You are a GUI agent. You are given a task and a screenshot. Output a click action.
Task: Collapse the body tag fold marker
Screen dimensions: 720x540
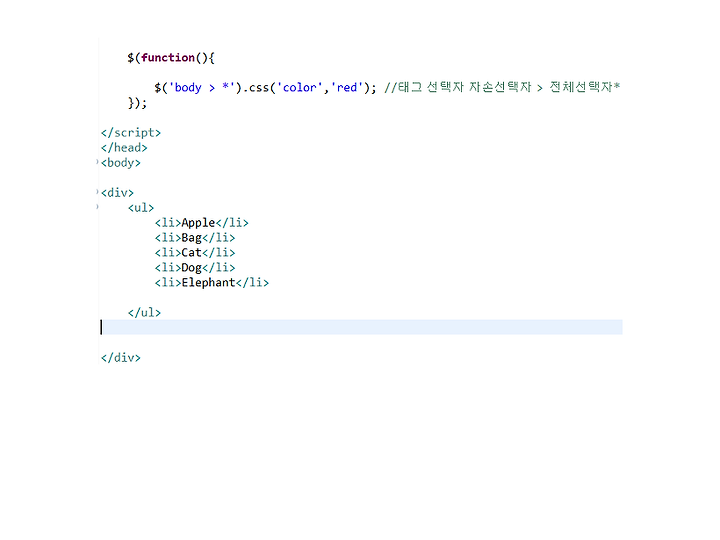click(97, 162)
